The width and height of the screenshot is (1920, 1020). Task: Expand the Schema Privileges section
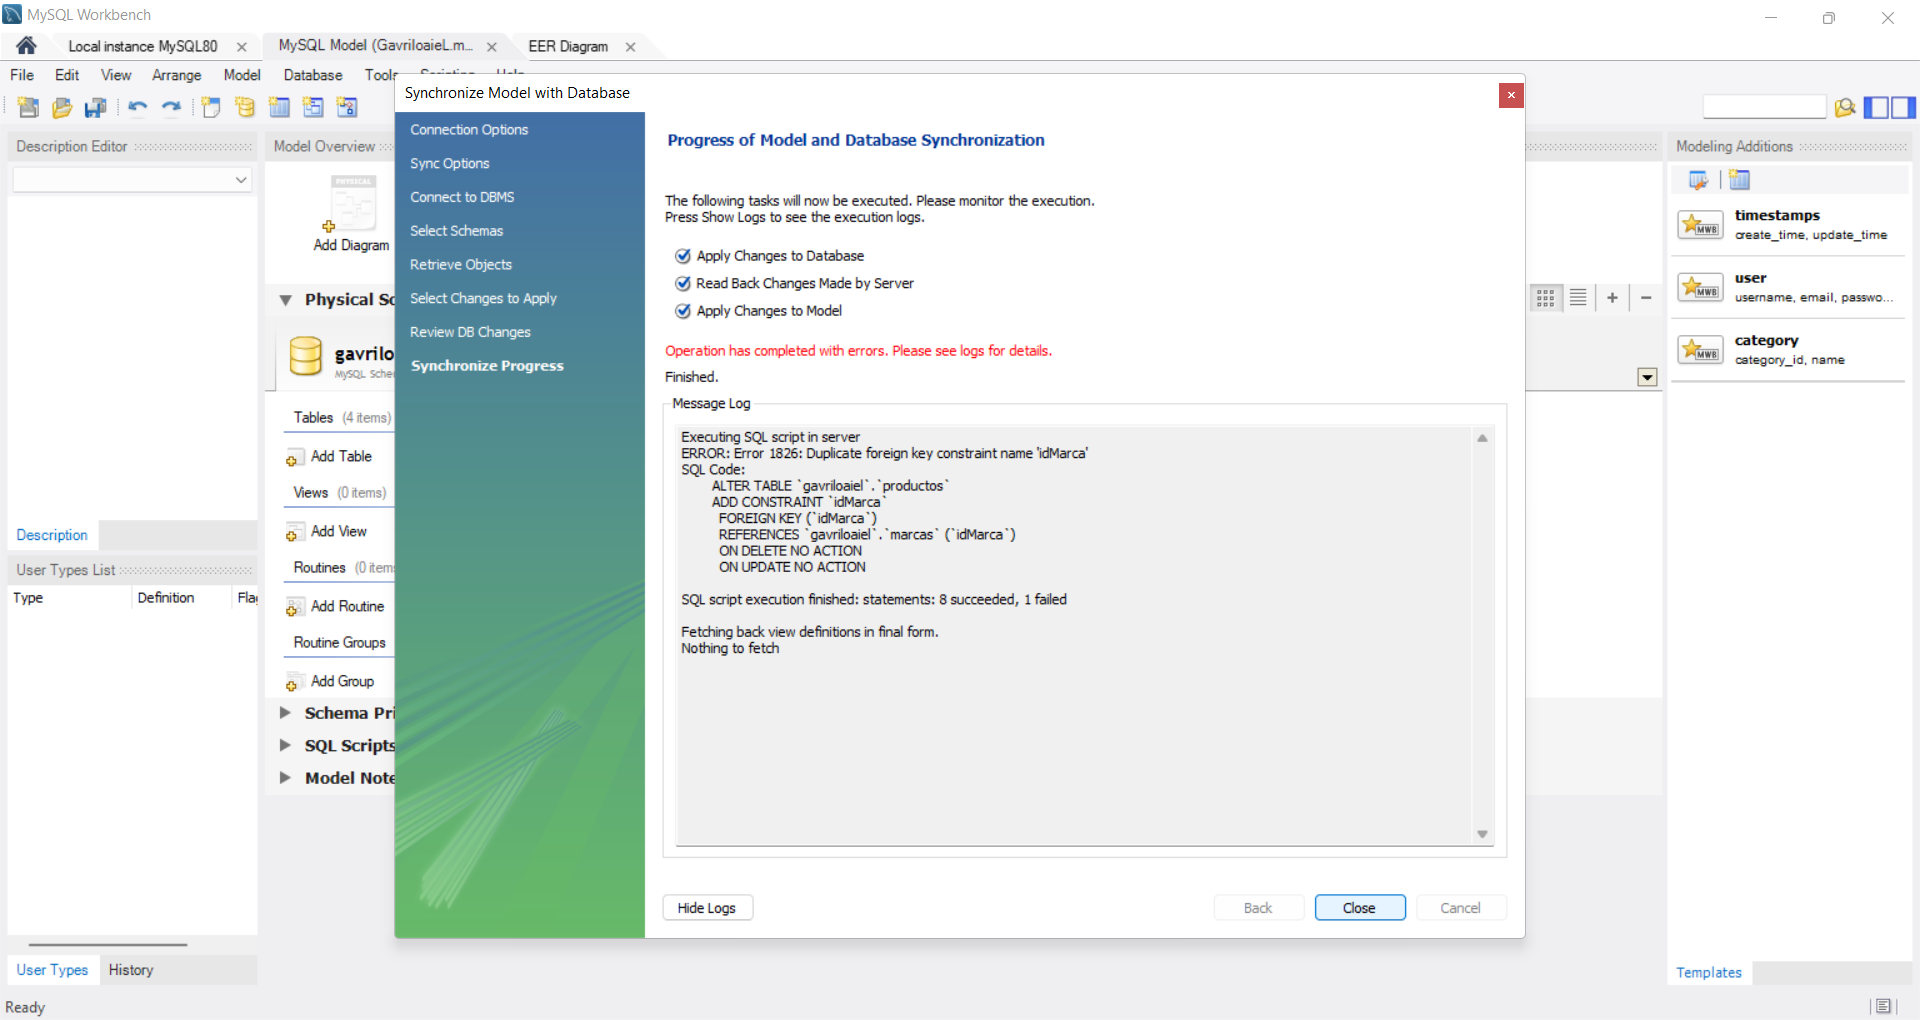click(286, 713)
